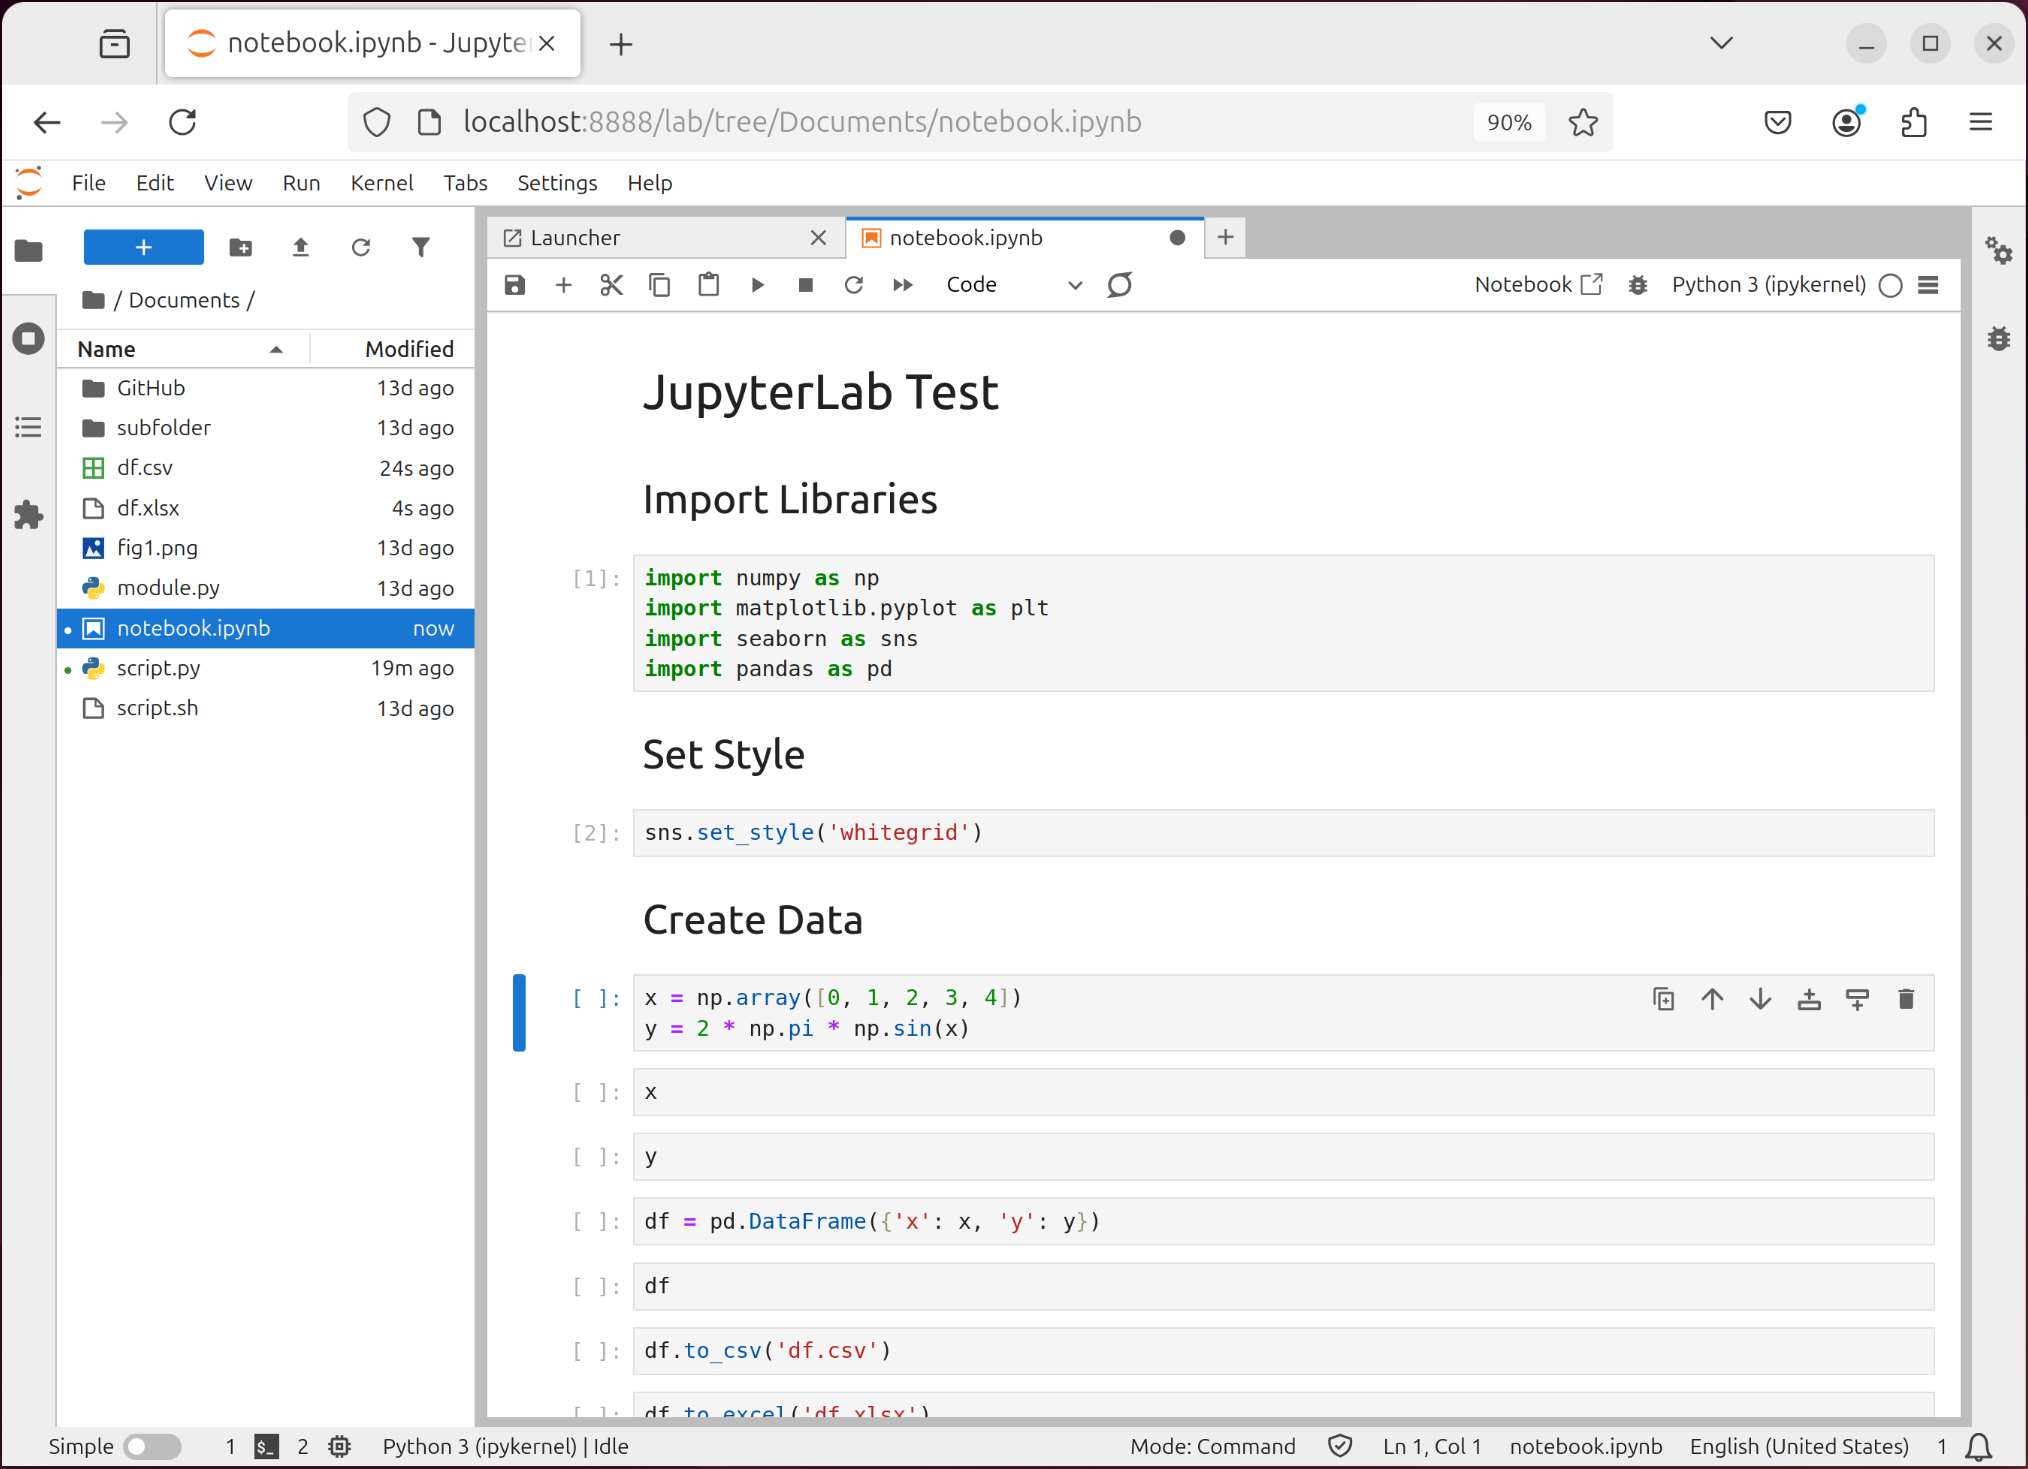Run the selected cell with the play icon
The height and width of the screenshot is (1469, 2028).
click(758, 285)
